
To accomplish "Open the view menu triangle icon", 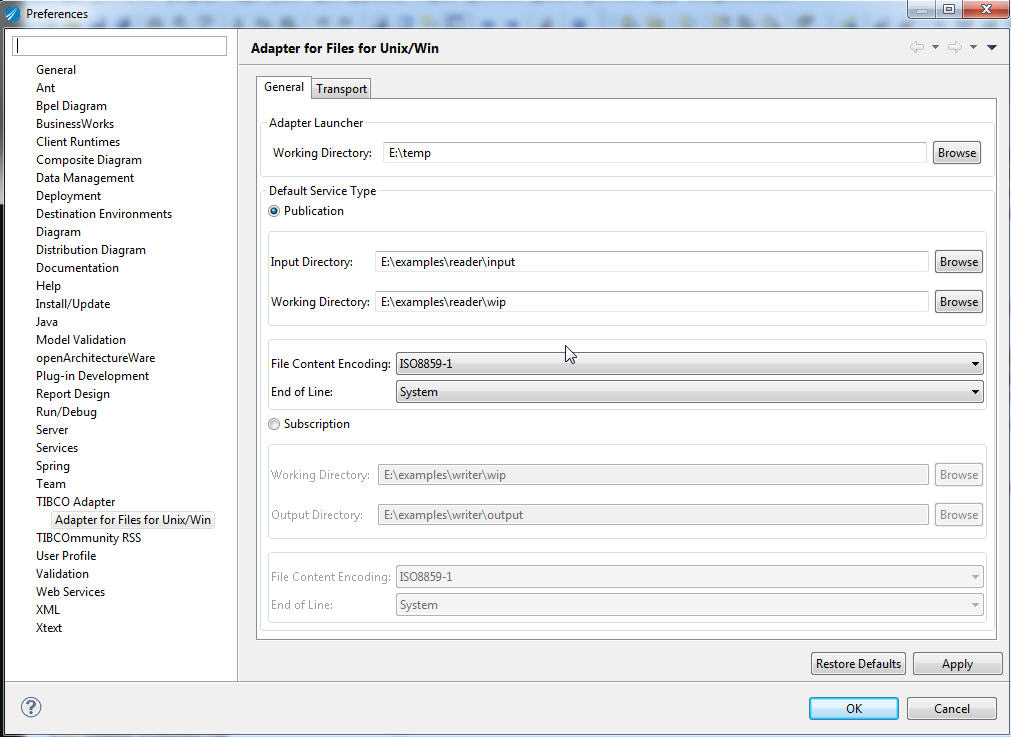I will pyautogui.click(x=992, y=48).
